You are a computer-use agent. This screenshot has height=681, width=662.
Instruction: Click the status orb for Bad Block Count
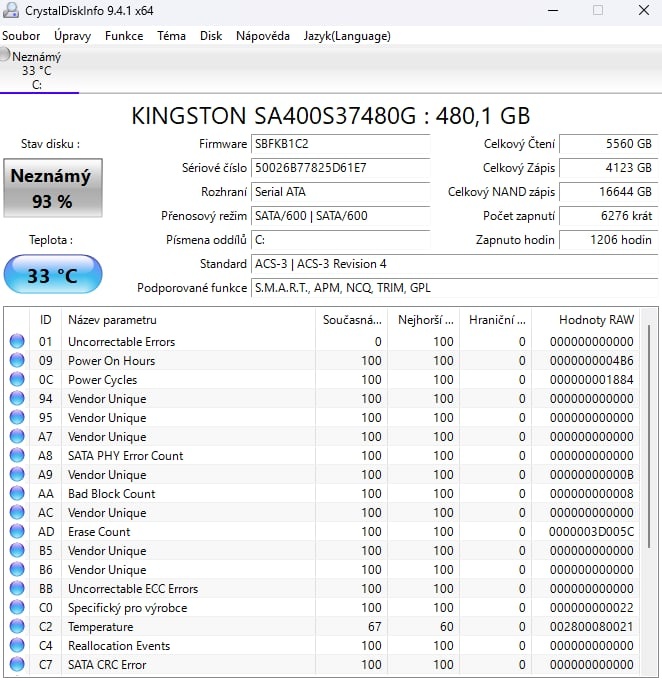click(17, 493)
